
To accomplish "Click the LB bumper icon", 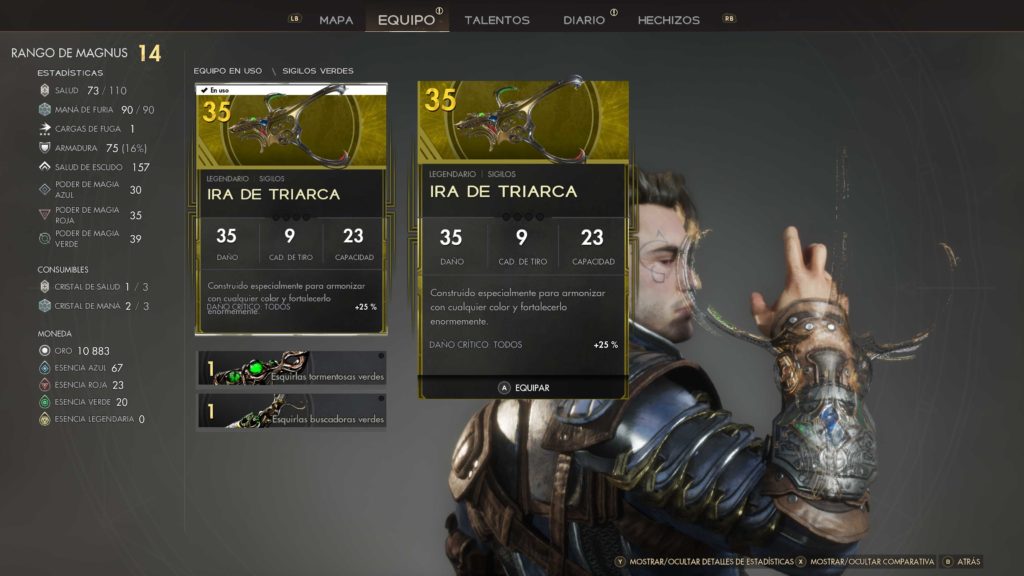I will tap(295, 18).
